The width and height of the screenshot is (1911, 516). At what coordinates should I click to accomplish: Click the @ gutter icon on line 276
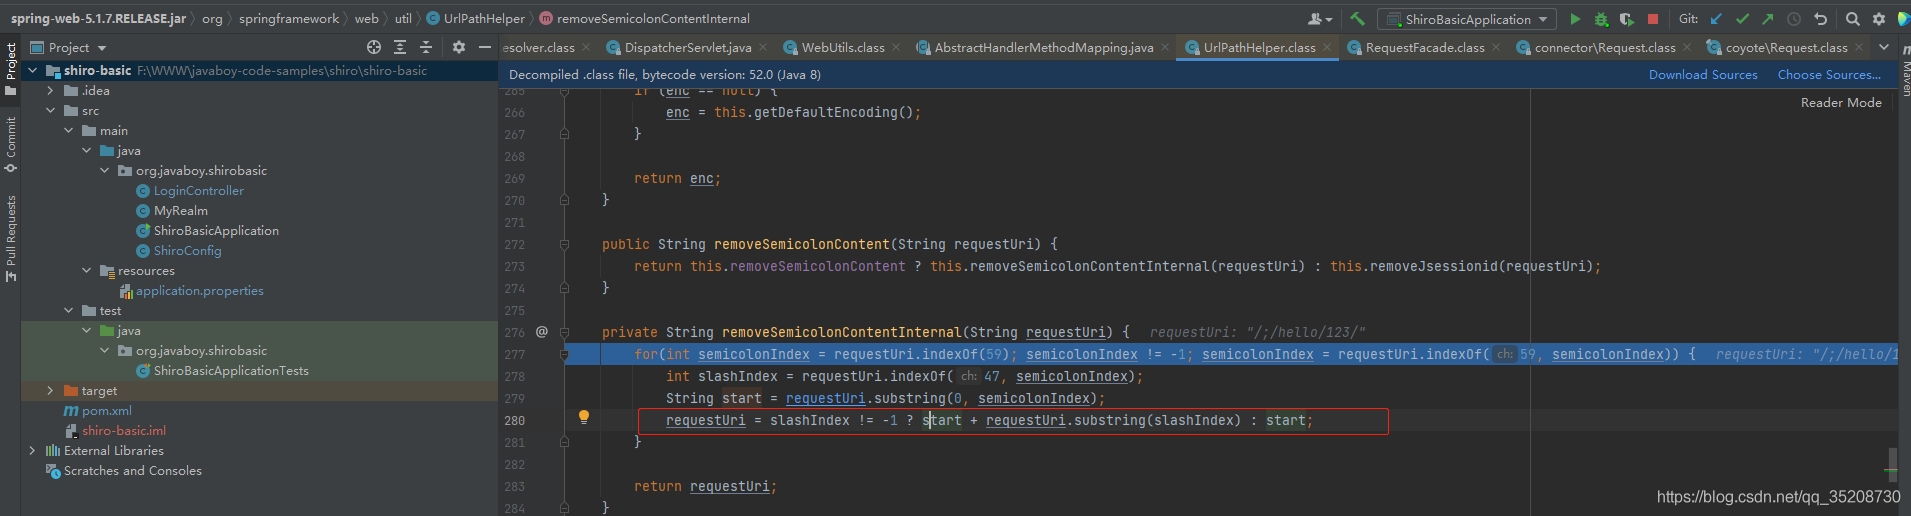click(x=542, y=332)
